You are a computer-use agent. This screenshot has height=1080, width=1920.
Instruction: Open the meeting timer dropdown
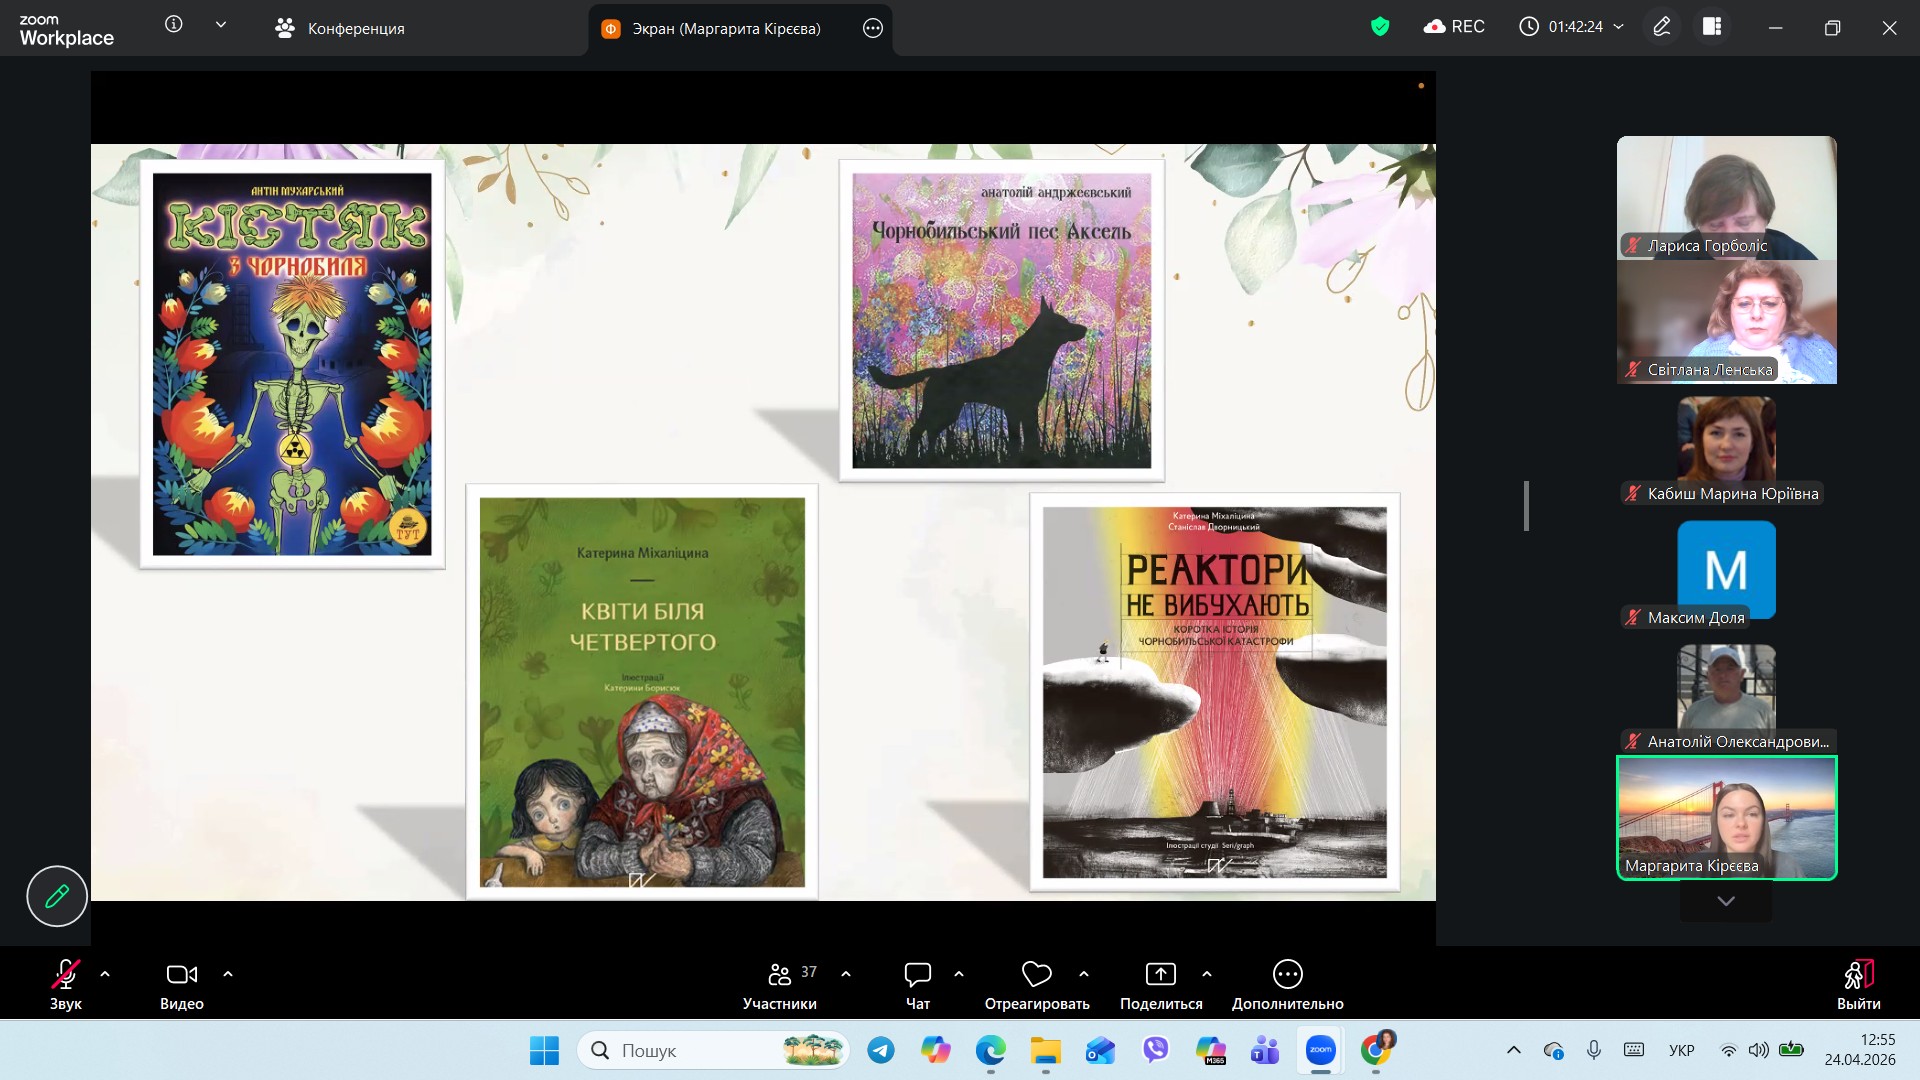[x=1619, y=27]
